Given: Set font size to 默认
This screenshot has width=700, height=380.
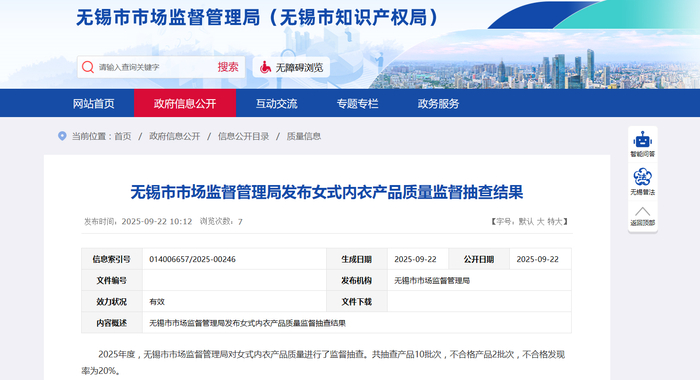Looking at the screenshot, I should pos(525,221).
